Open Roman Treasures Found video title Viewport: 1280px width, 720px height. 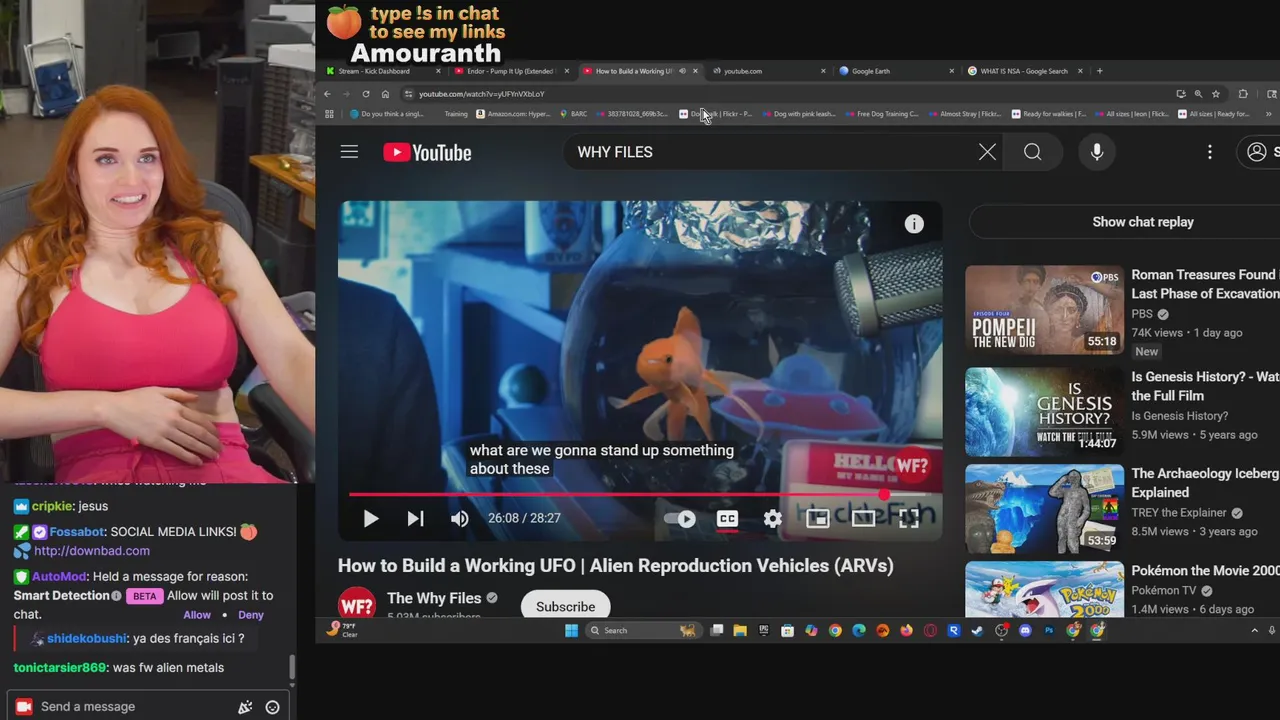coord(1205,284)
